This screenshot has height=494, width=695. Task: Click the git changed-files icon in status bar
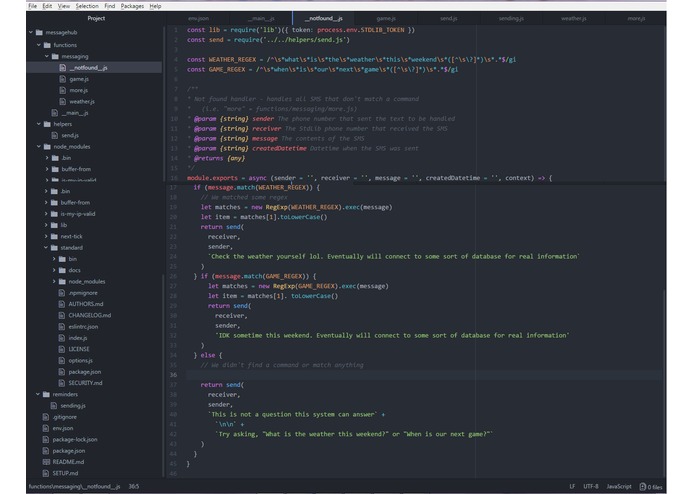(x=643, y=486)
